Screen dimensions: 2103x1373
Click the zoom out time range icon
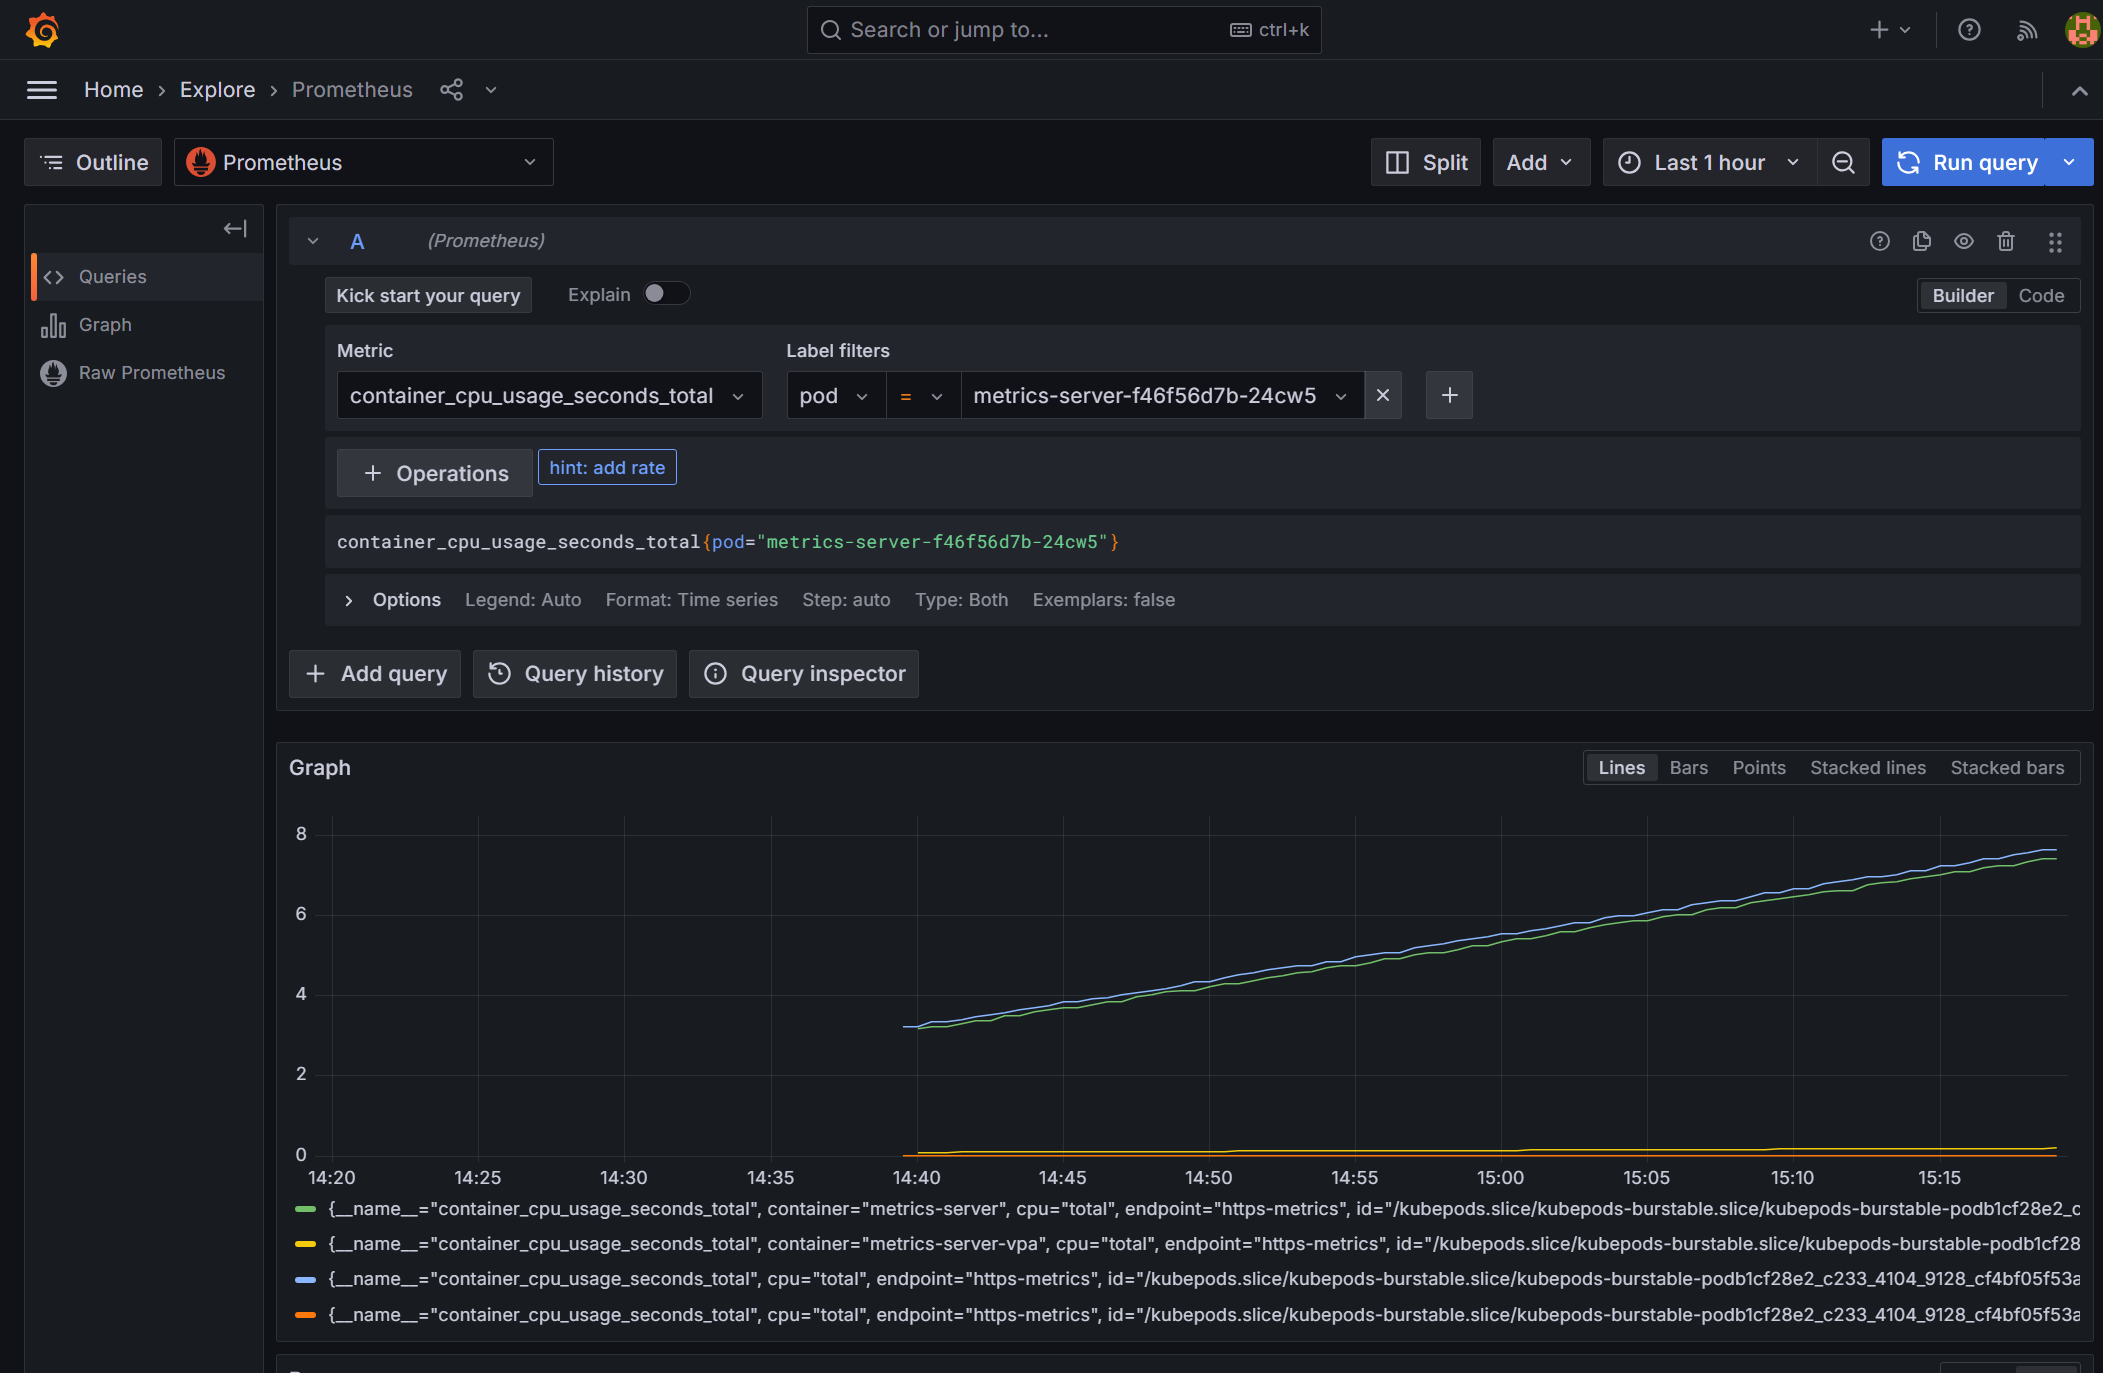coord(1843,162)
